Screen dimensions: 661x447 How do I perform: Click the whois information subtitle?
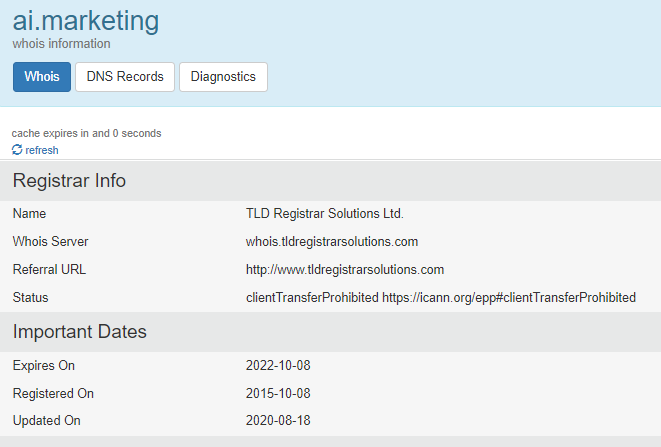click(x=61, y=44)
